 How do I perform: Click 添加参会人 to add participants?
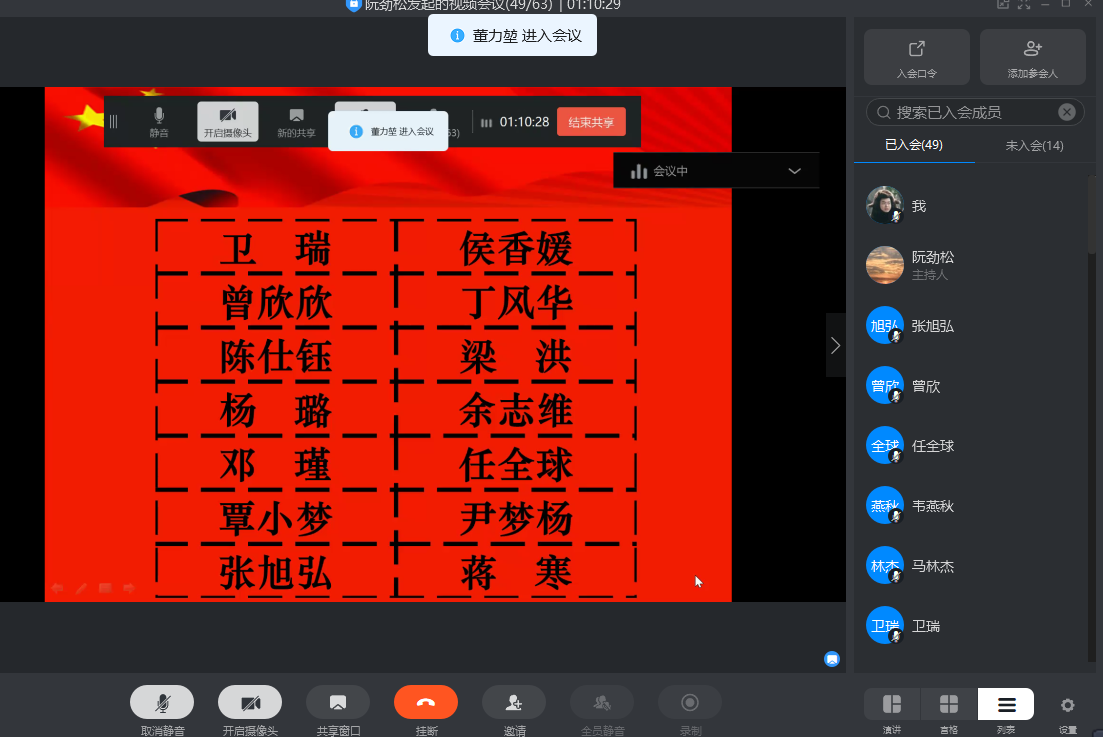(x=1032, y=56)
